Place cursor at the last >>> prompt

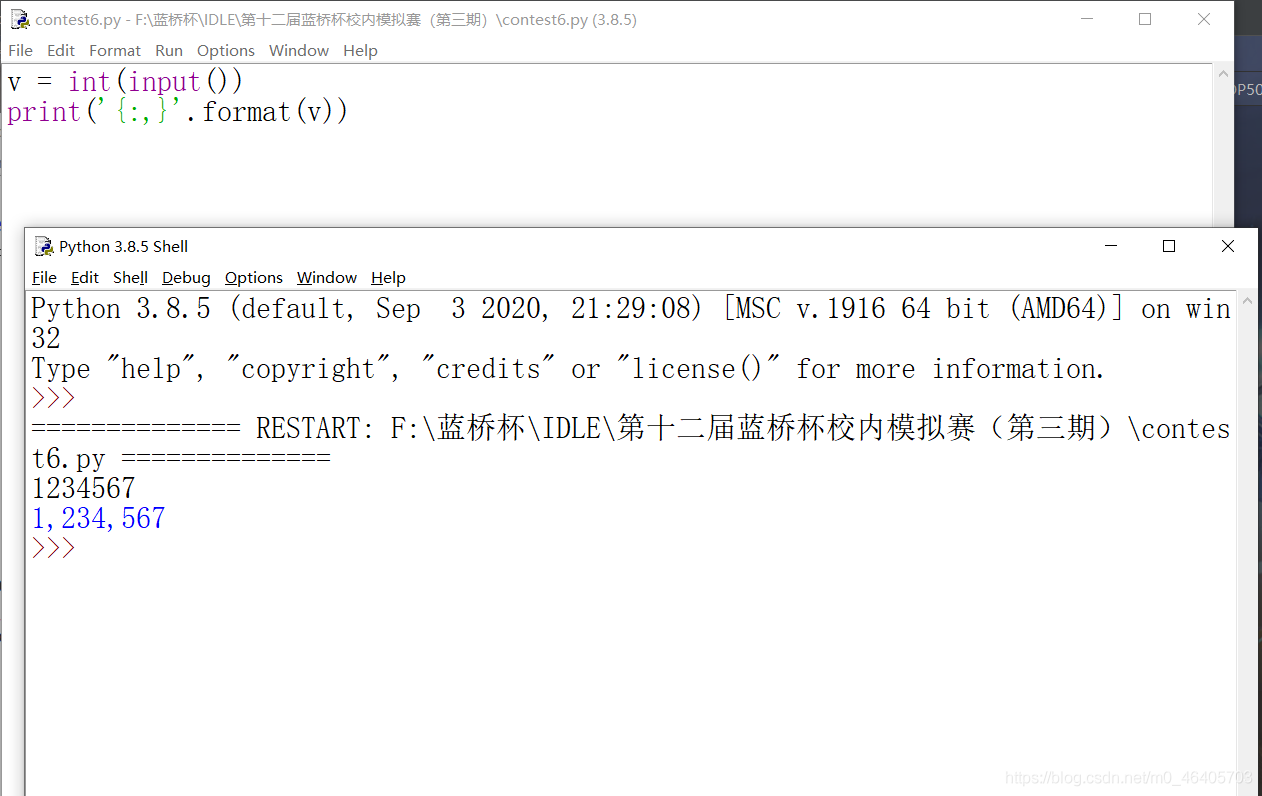(x=53, y=548)
